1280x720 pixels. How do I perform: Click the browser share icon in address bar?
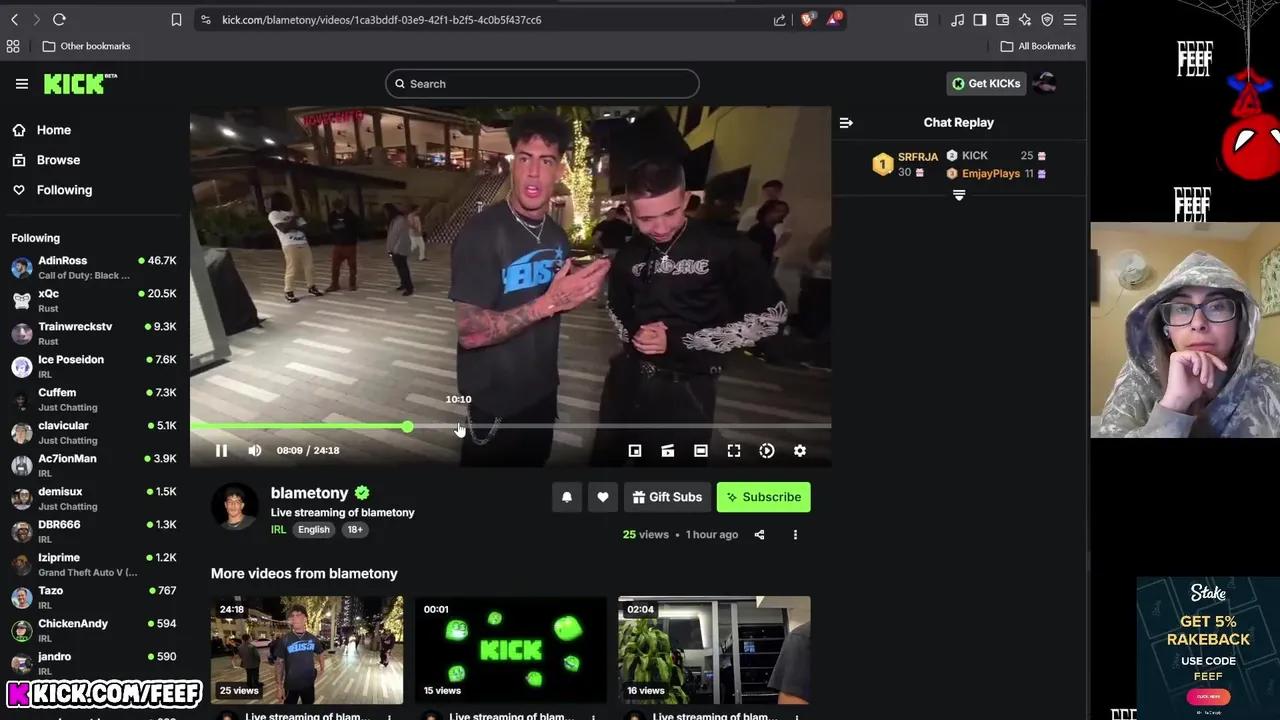780,20
